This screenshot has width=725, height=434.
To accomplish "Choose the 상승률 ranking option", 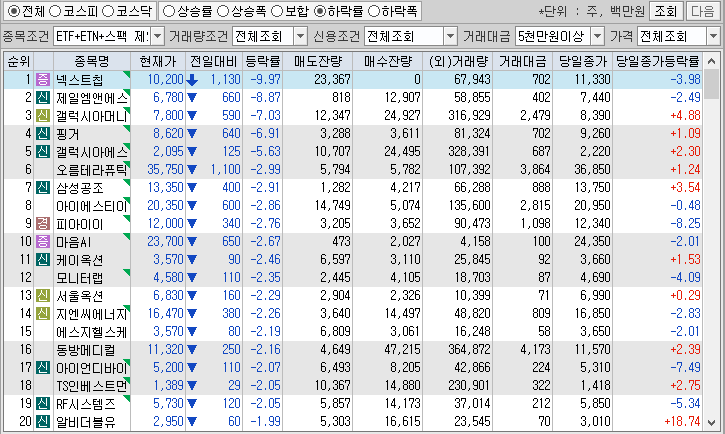I will 169,11.
